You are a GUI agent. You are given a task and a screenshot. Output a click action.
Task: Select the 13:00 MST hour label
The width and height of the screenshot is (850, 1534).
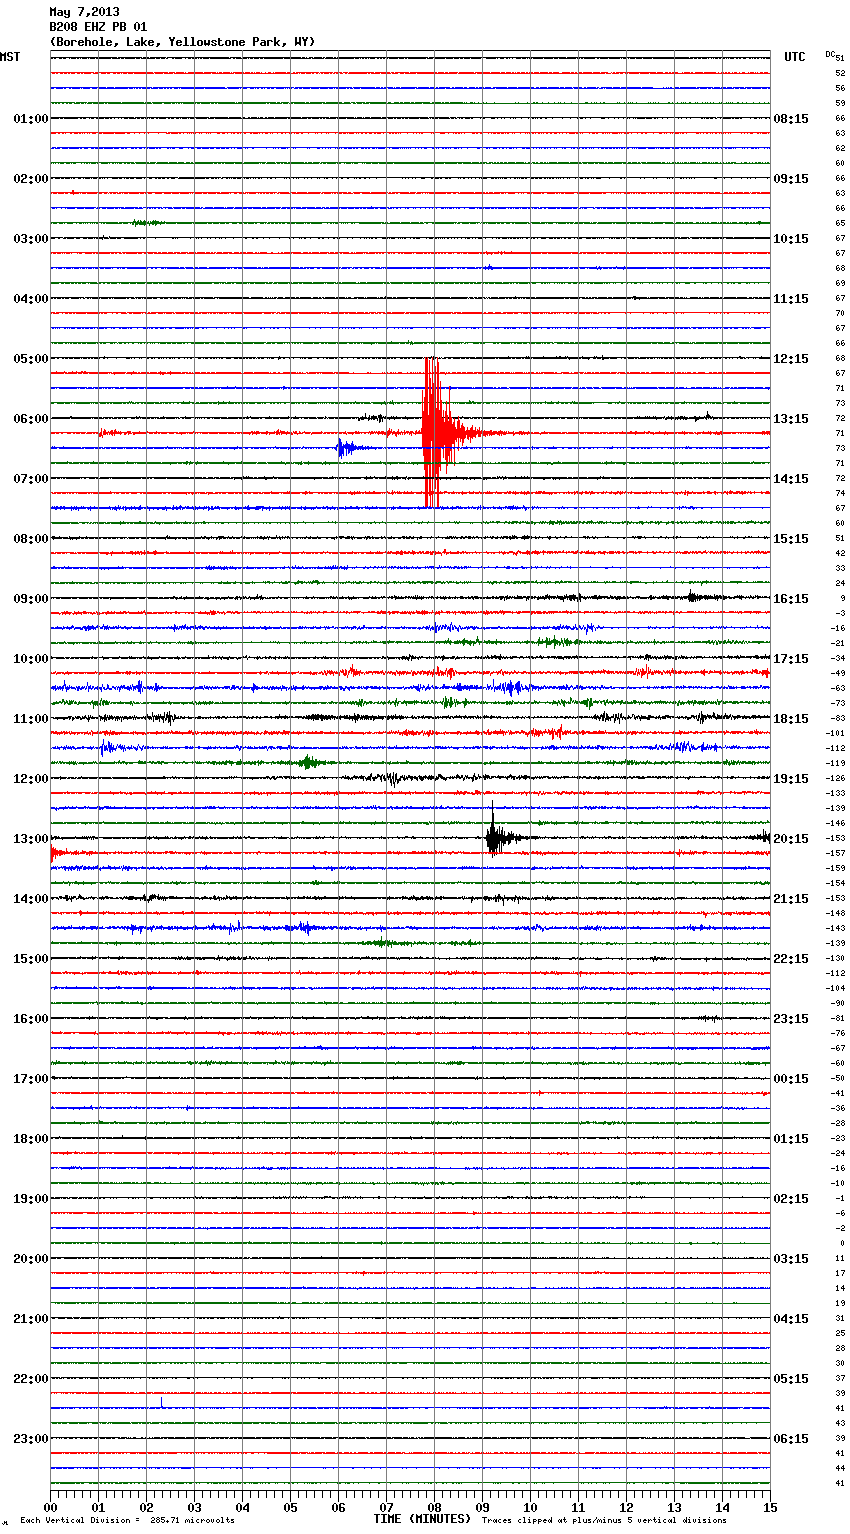30,839
